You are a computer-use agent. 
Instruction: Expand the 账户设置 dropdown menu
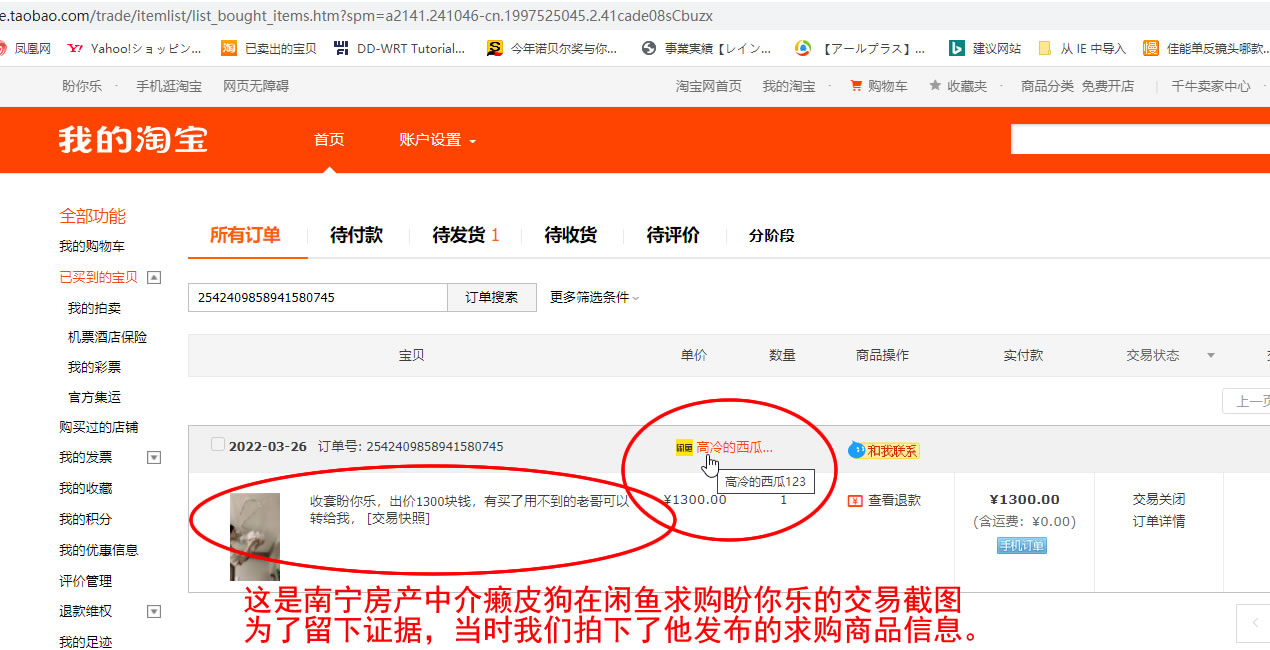(437, 139)
